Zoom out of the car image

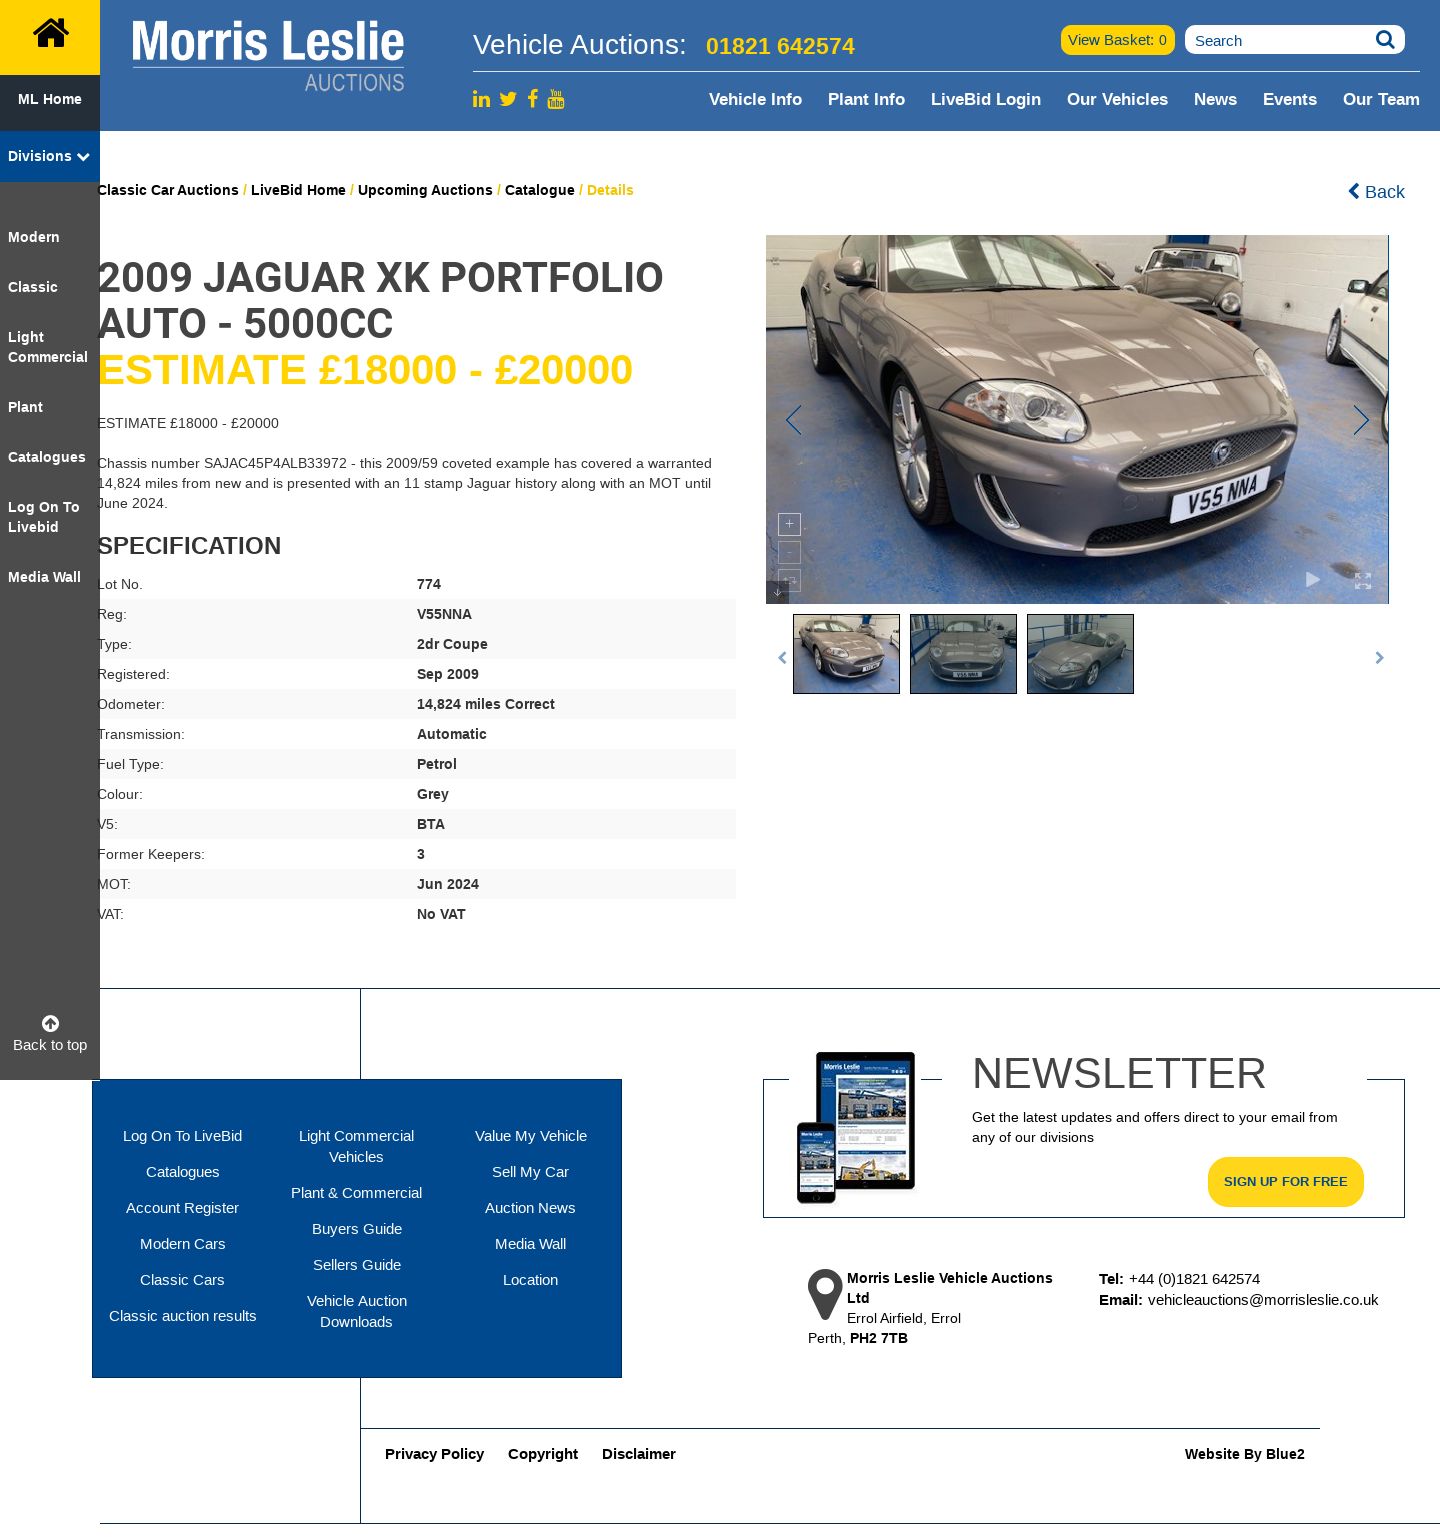pos(789,552)
